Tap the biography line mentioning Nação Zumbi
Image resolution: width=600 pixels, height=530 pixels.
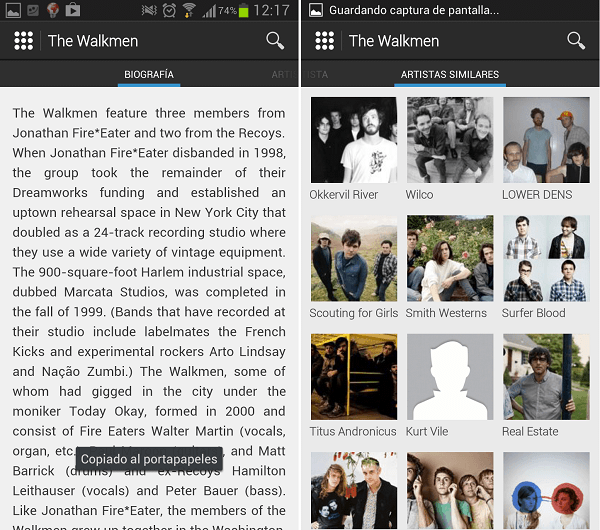149,372
